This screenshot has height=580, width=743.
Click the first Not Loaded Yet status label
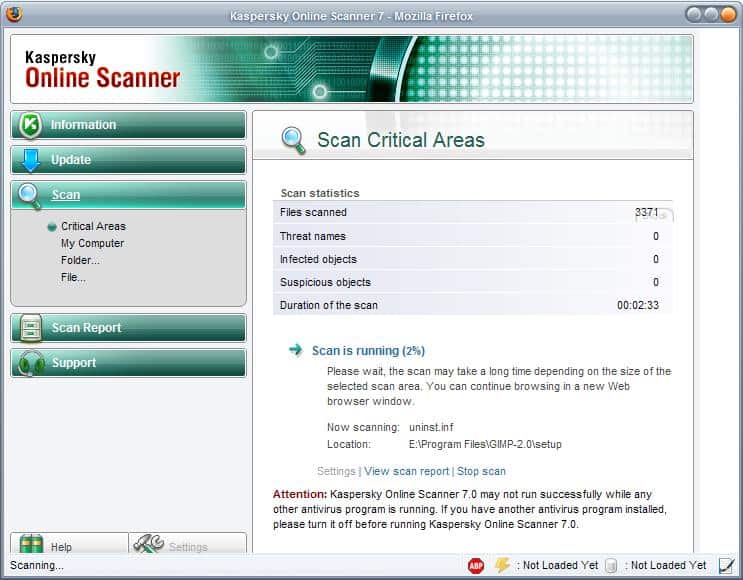(x=560, y=565)
